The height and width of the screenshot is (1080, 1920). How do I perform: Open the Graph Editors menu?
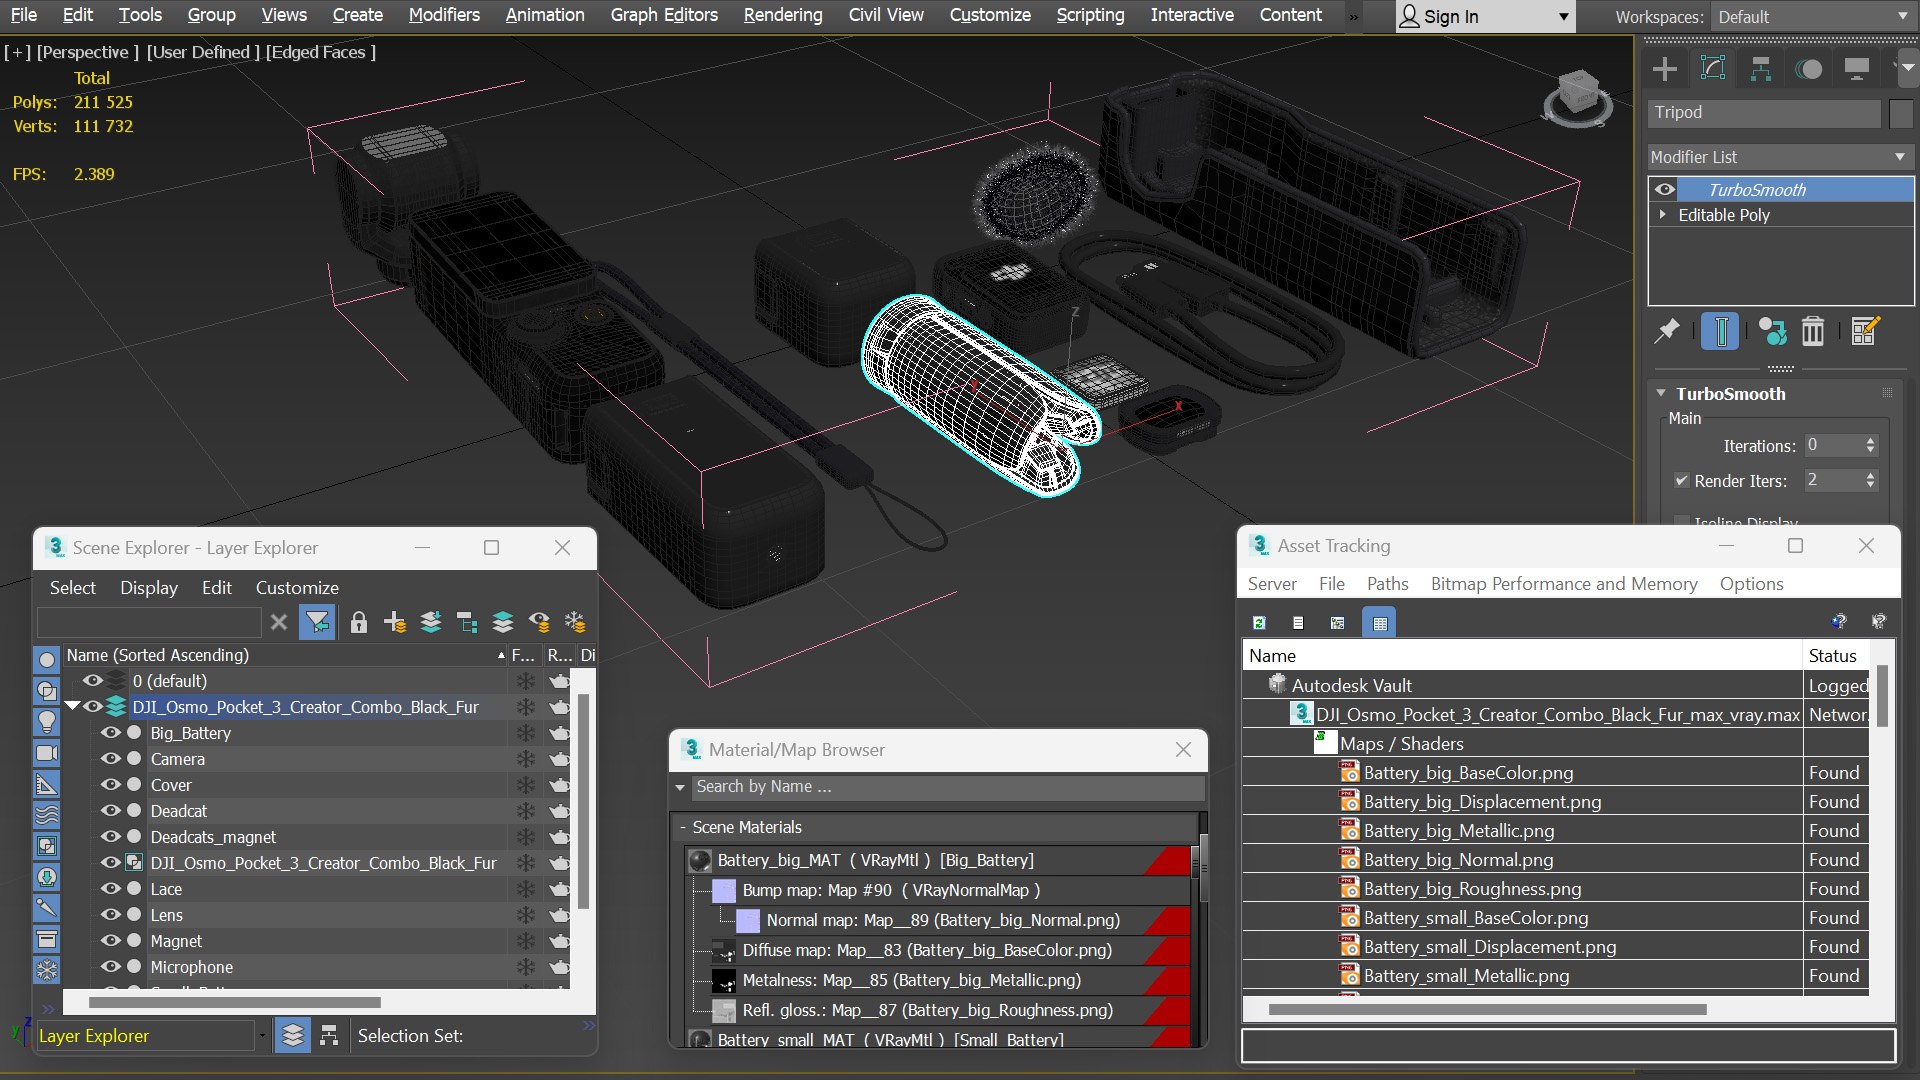[664, 15]
